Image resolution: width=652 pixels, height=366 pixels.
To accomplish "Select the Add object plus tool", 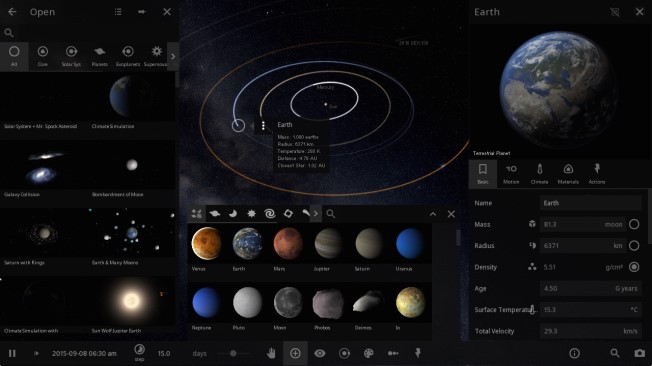I will tap(295, 353).
